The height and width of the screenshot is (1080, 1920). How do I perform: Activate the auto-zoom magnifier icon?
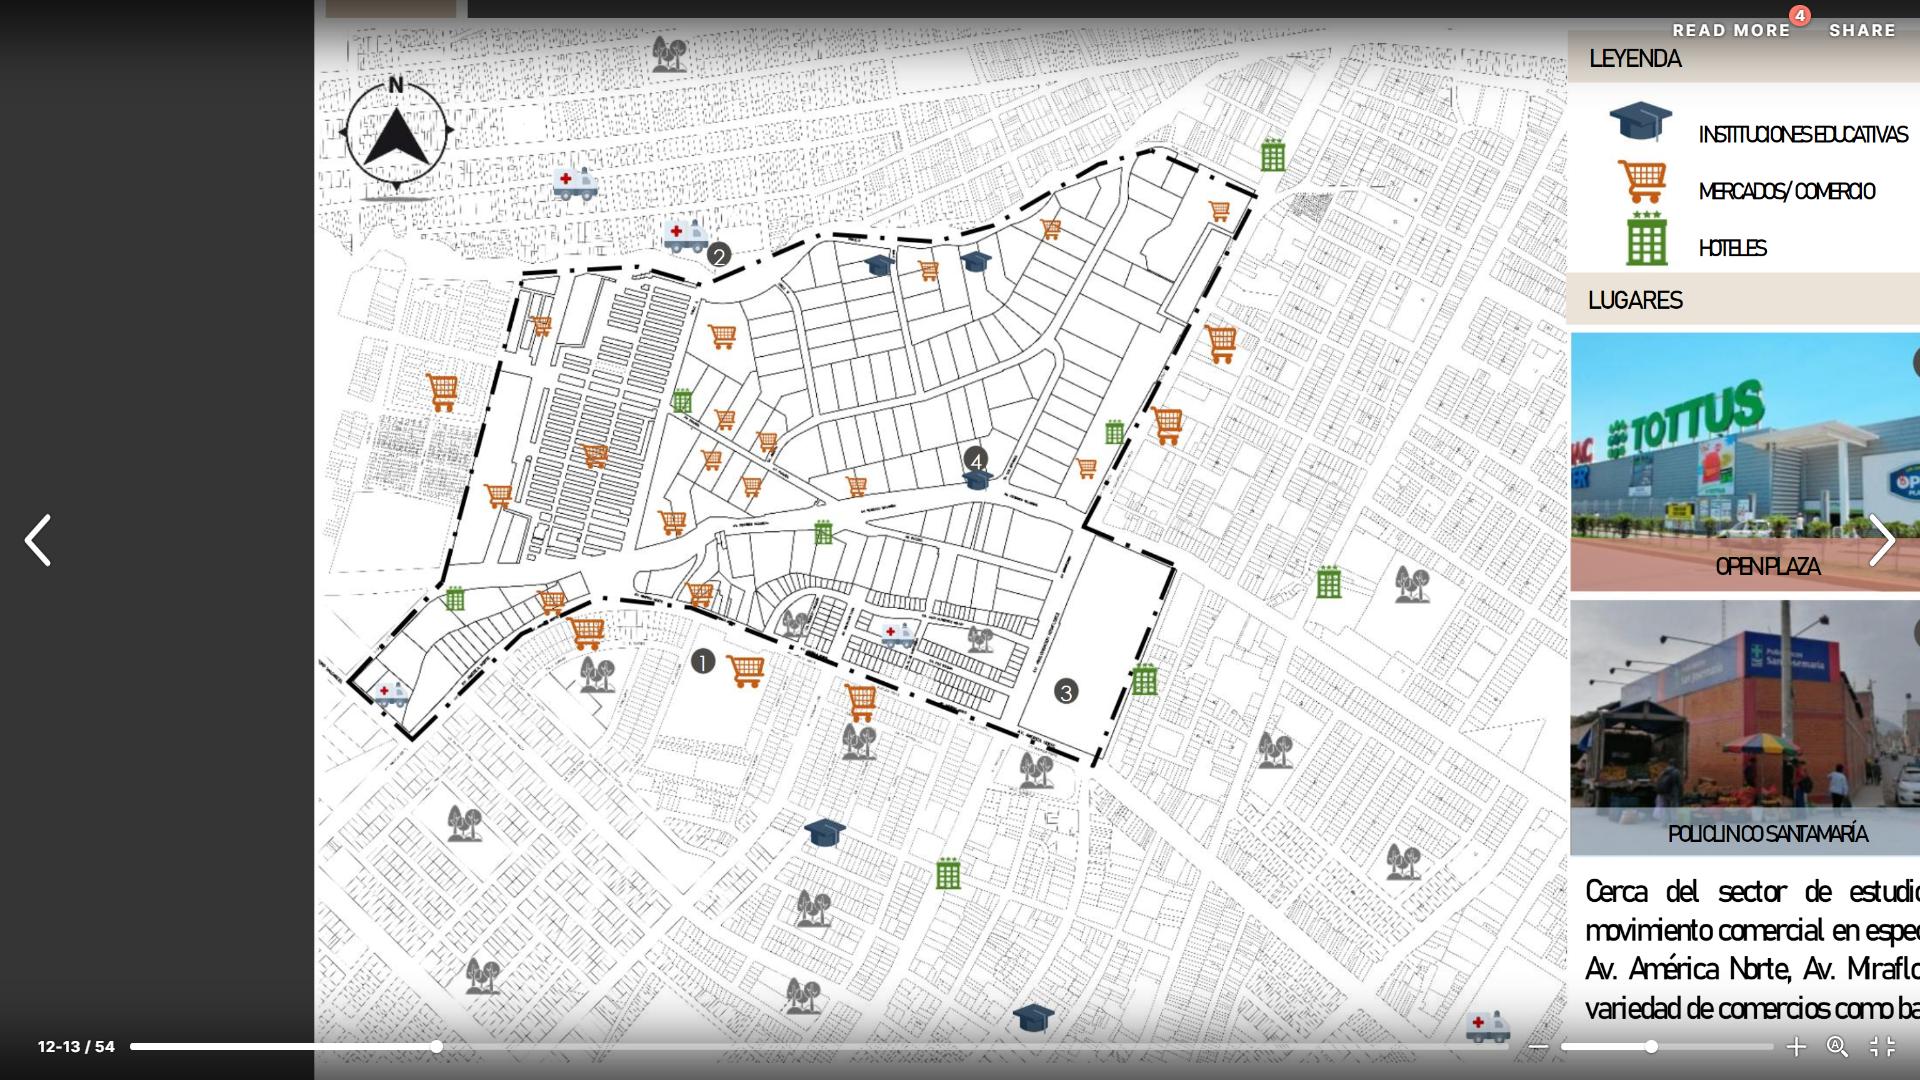coord(1837,1047)
